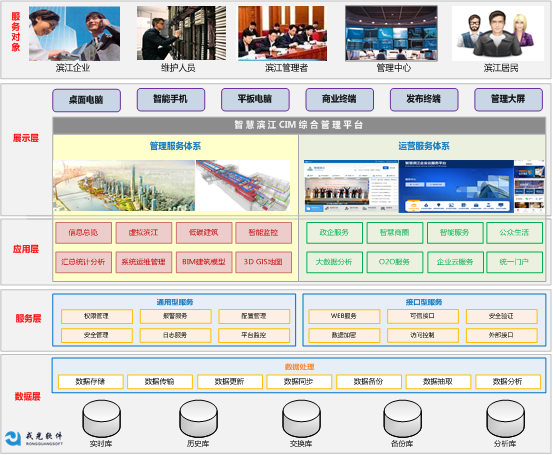Select the WEB服务 interface service box
The height and width of the screenshot is (455, 553).
[344, 316]
